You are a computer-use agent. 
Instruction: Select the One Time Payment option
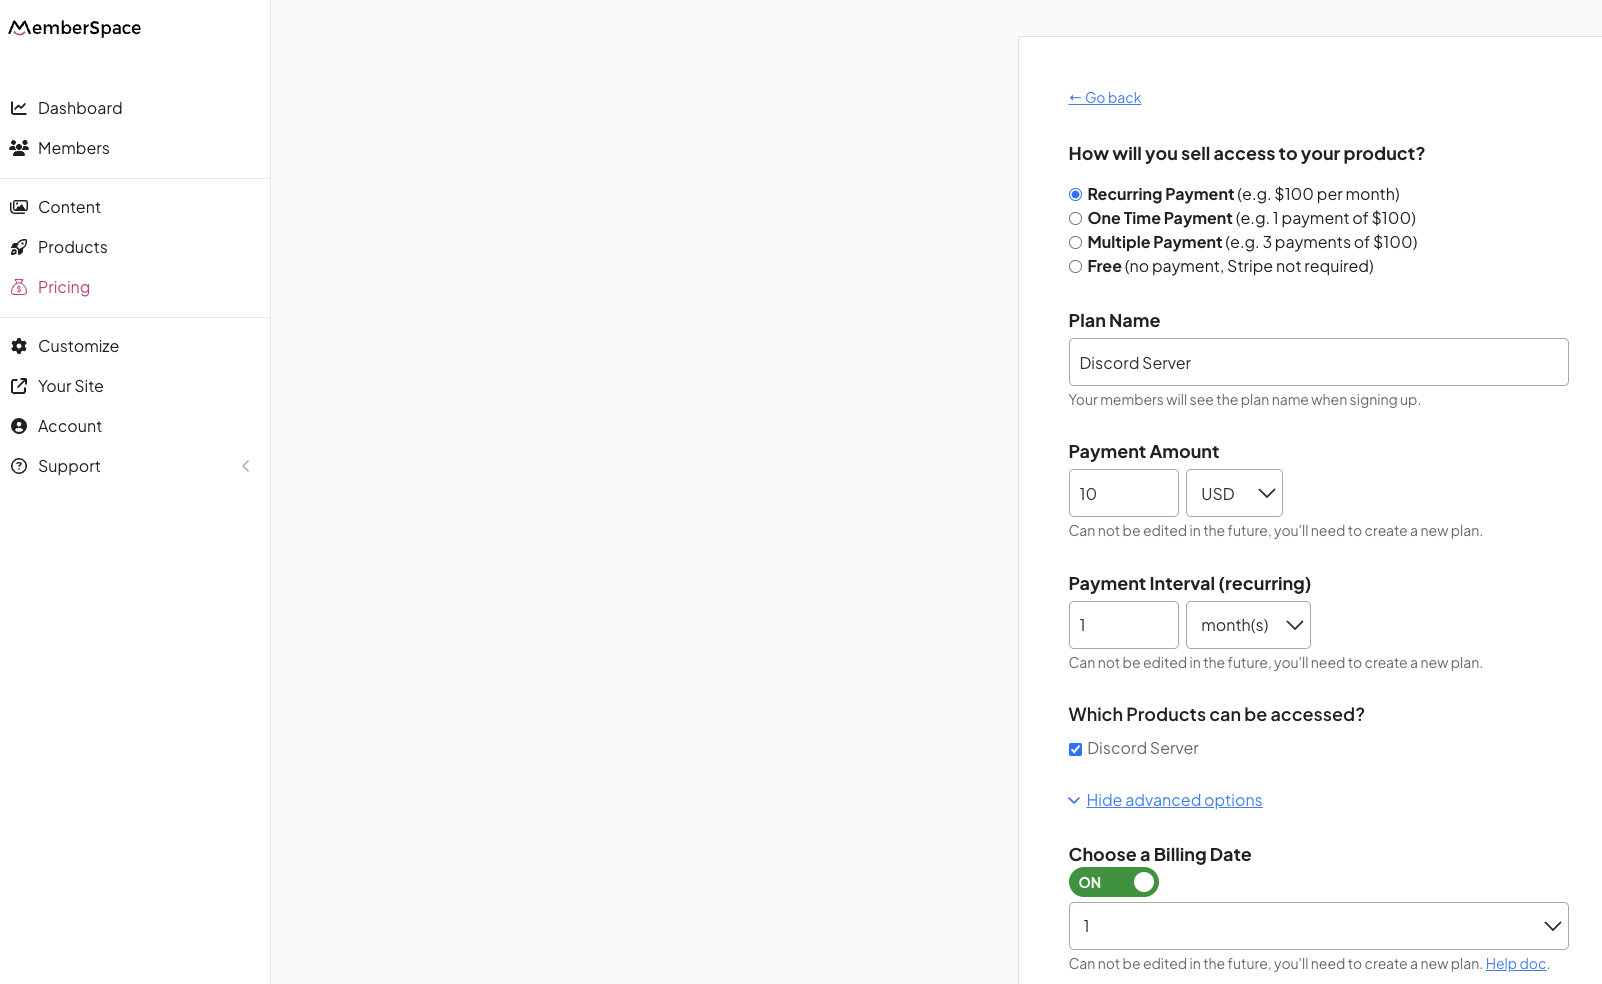pos(1075,218)
